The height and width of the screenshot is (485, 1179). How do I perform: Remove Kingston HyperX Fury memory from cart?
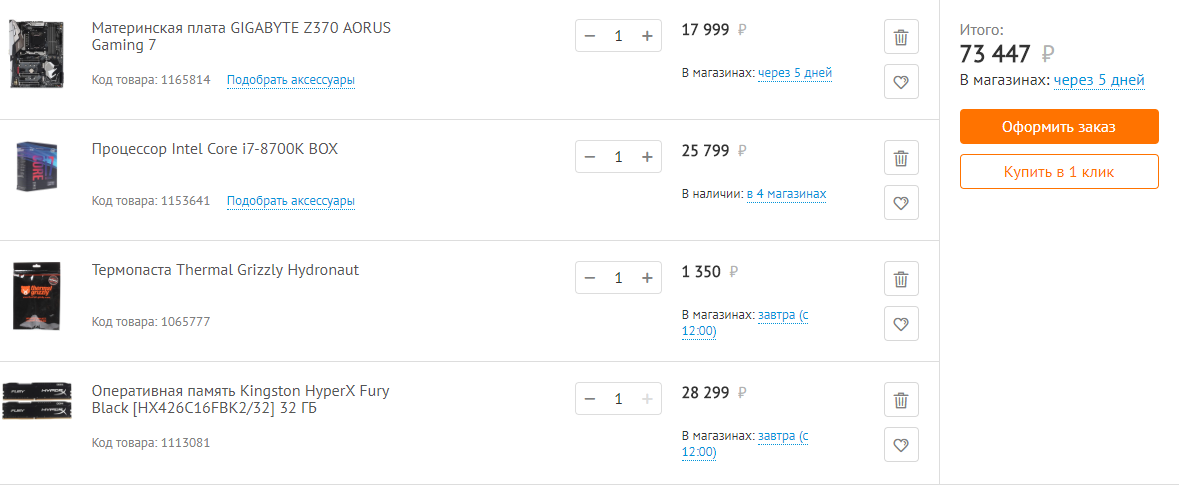pos(901,400)
